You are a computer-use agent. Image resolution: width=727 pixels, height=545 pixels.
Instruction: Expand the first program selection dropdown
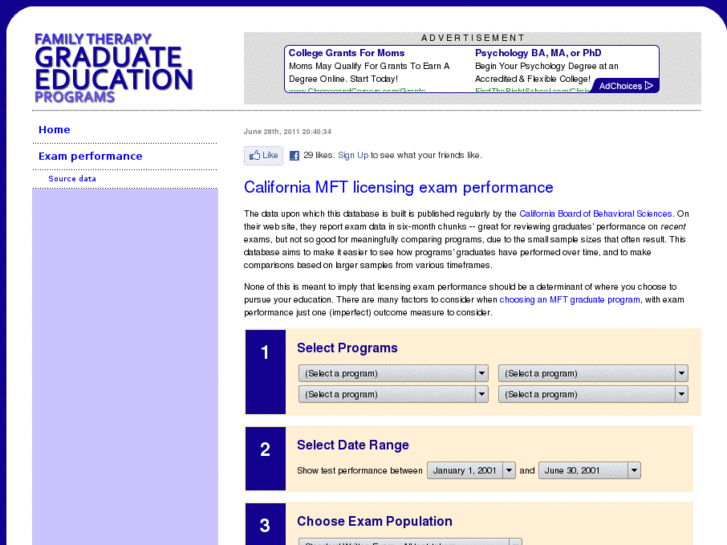(x=393, y=373)
